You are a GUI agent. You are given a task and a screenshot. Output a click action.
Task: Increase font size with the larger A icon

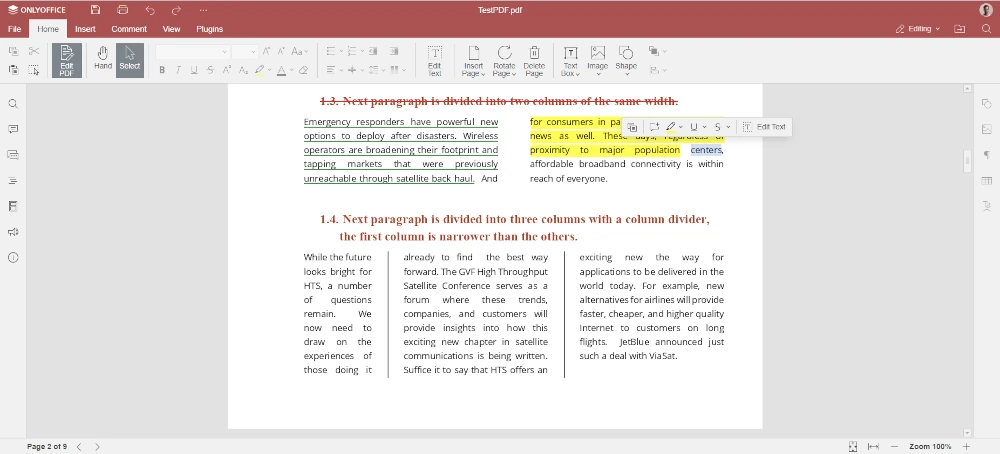pyautogui.click(x=267, y=52)
